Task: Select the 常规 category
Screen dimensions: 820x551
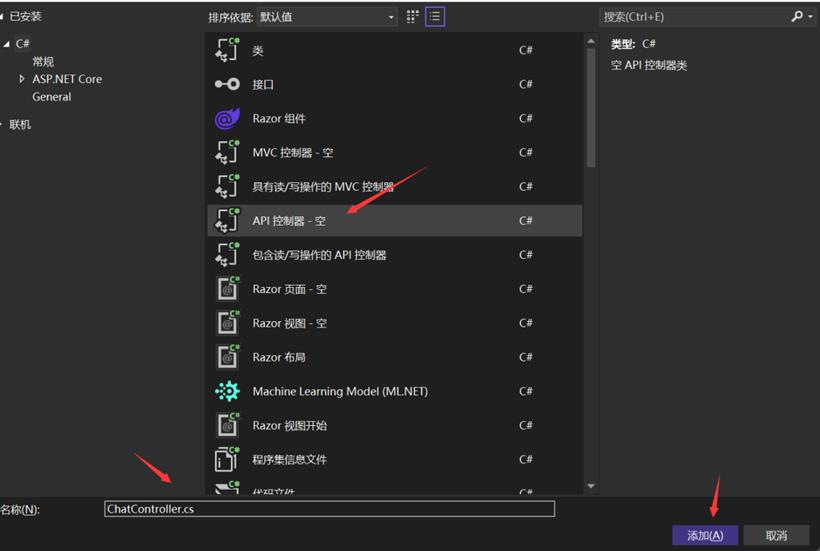Action: pyautogui.click(x=43, y=62)
